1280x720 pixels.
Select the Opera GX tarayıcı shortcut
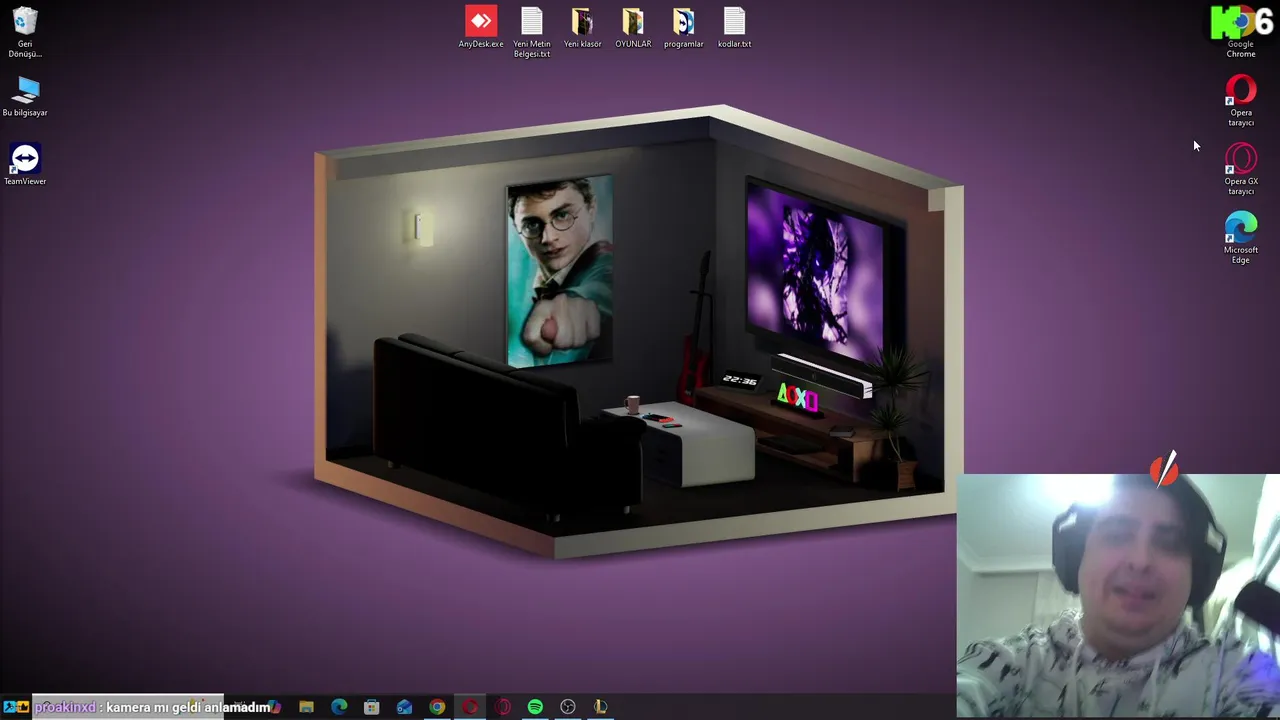click(x=1241, y=169)
